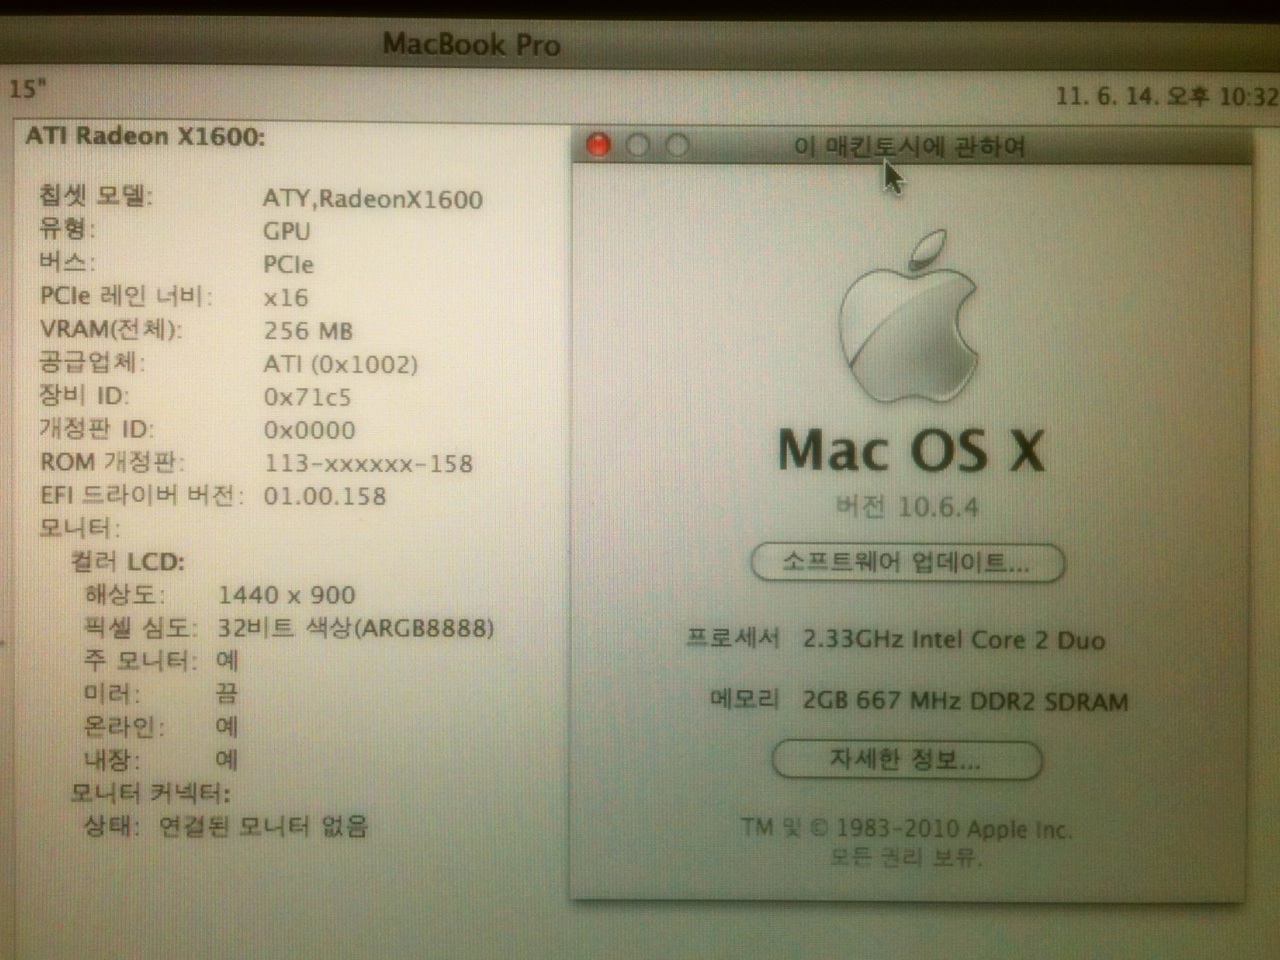
Task: Click the EFI driver version 01.00.158
Action: click(324, 496)
